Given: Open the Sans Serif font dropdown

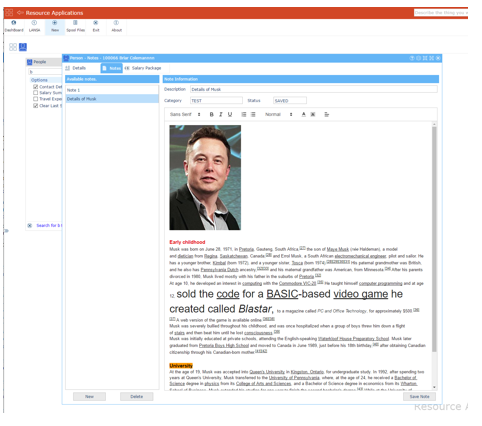Looking at the screenshot, I should coord(185,114).
